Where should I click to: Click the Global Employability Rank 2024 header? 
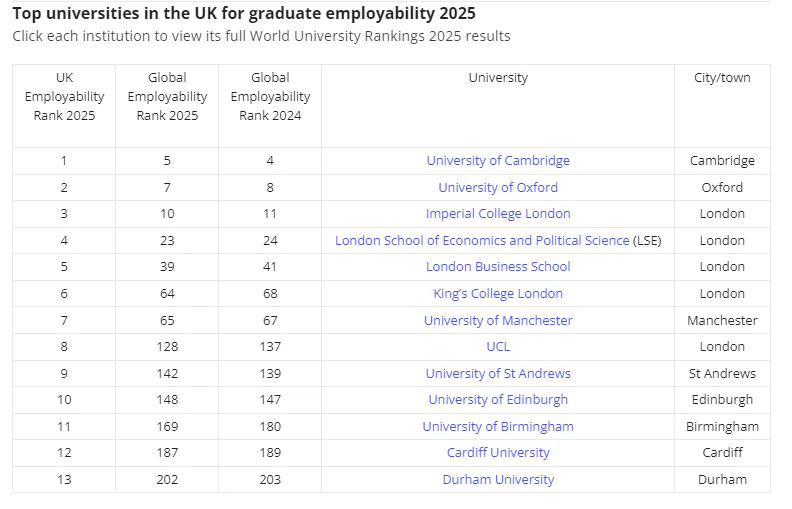[270, 96]
